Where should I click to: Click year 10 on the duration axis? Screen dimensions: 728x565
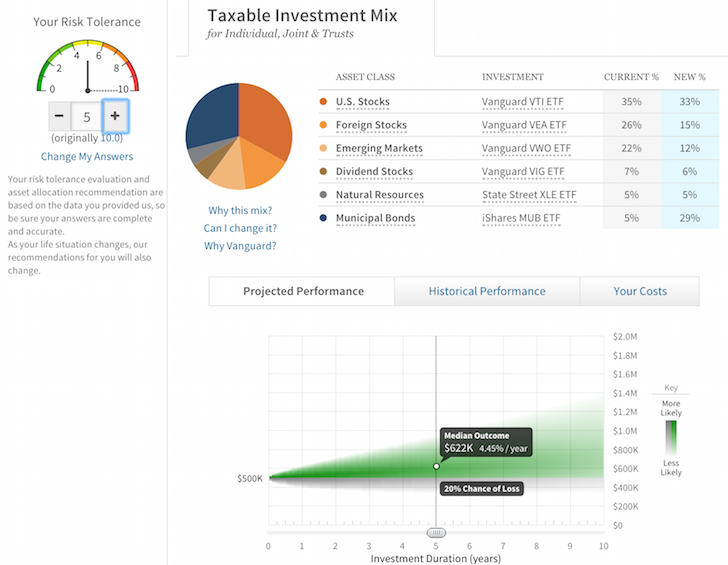[x=603, y=546]
